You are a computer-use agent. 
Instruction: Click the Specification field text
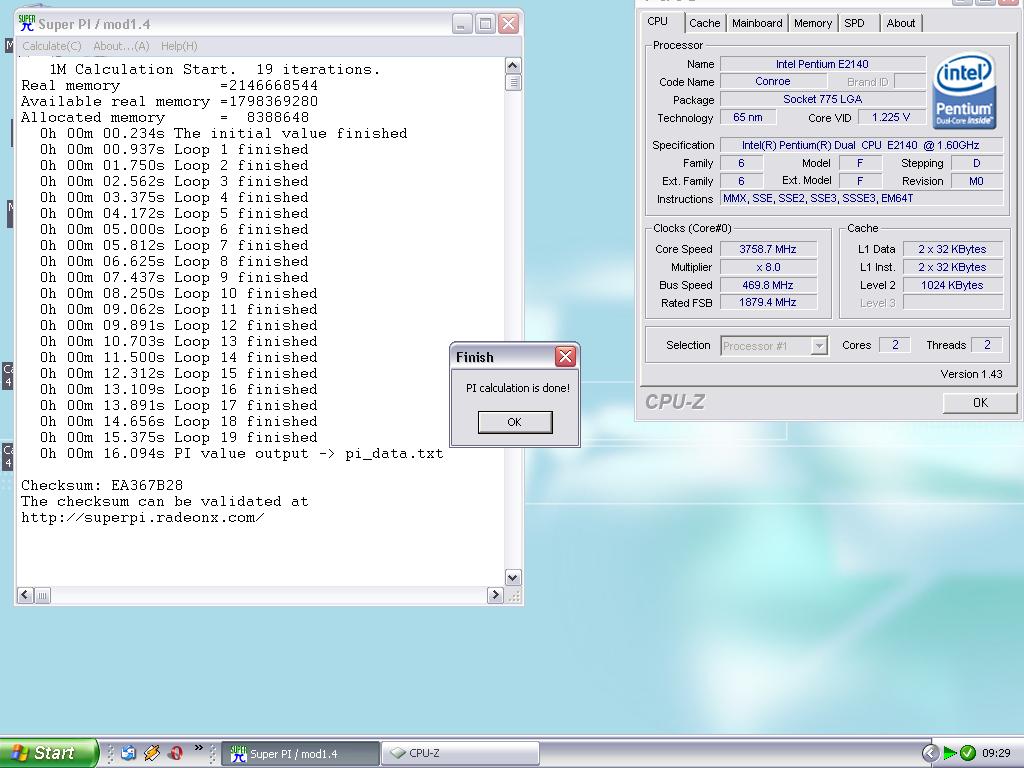click(861, 145)
